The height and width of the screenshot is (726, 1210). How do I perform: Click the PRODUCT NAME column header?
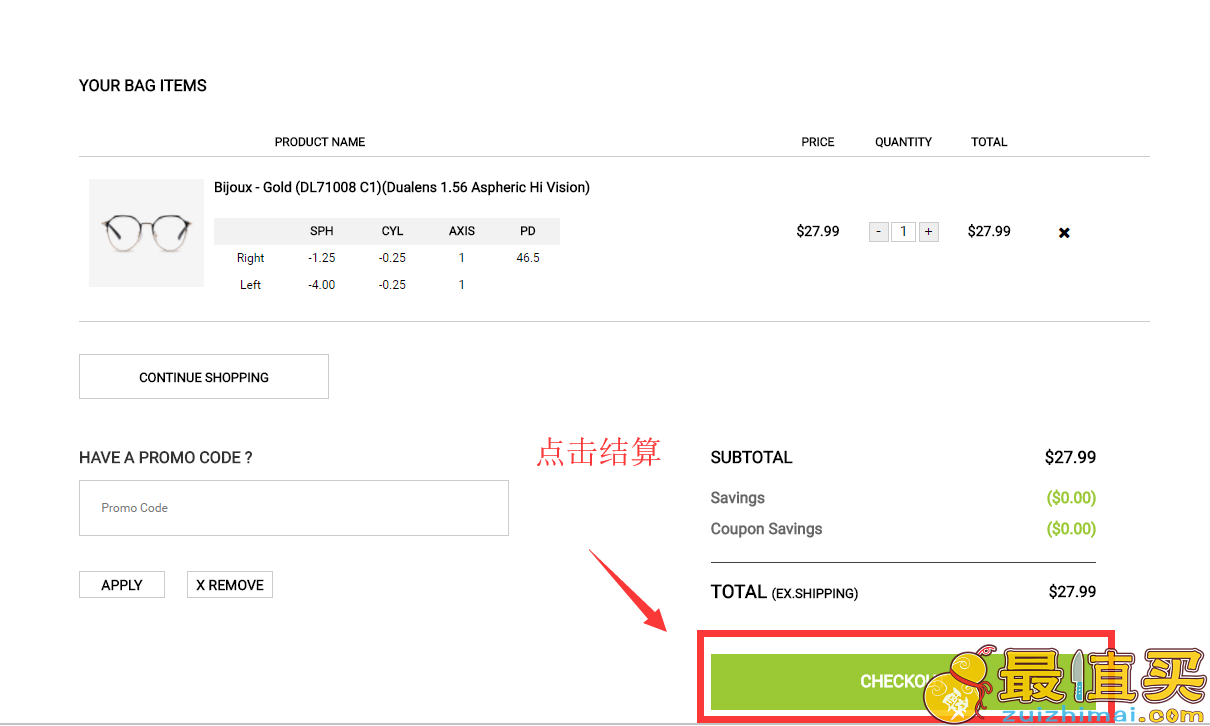tap(320, 142)
